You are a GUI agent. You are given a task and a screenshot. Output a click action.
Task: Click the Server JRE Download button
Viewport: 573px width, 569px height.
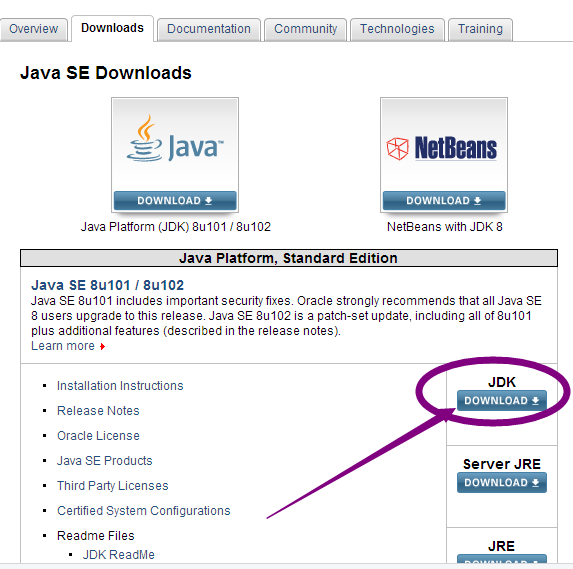pos(502,482)
